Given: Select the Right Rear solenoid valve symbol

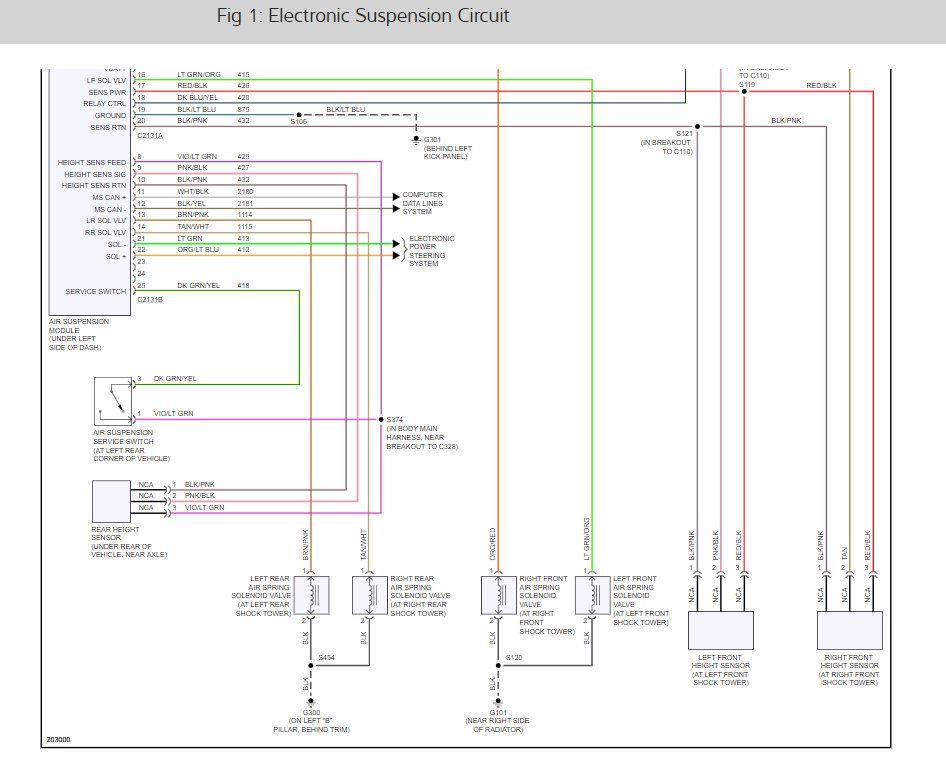Looking at the screenshot, I should point(369,595).
